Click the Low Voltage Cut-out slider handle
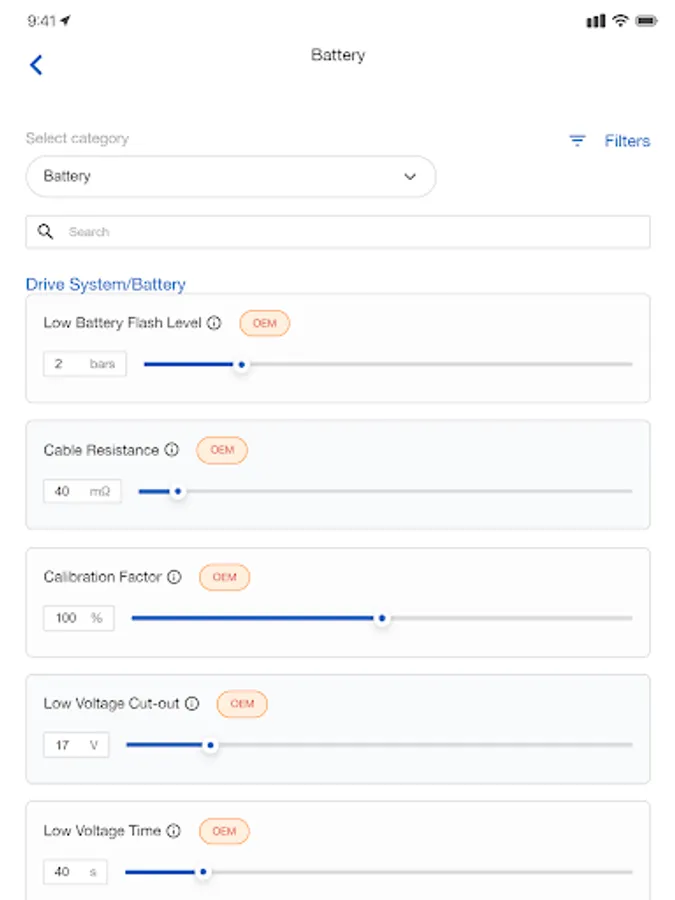The height and width of the screenshot is (900, 675). point(209,745)
